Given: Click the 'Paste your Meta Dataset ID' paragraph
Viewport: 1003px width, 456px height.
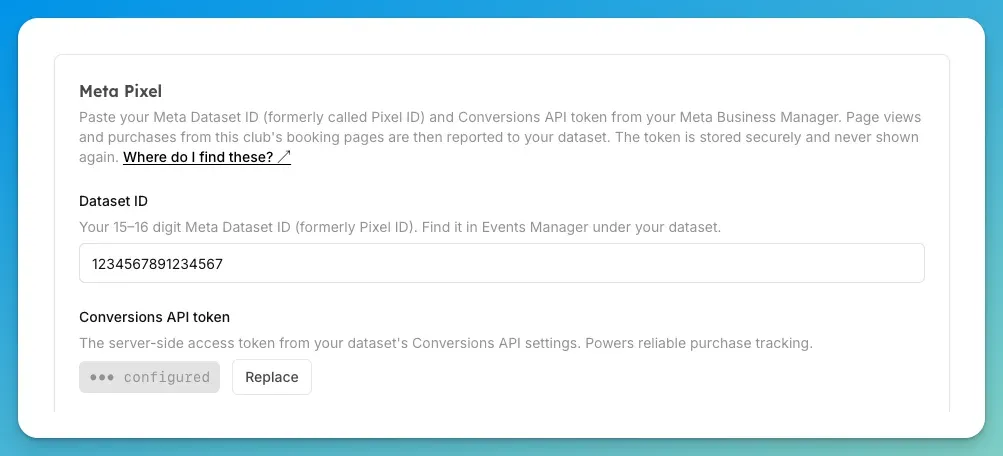Looking at the screenshot, I should pyautogui.click(x=500, y=137).
